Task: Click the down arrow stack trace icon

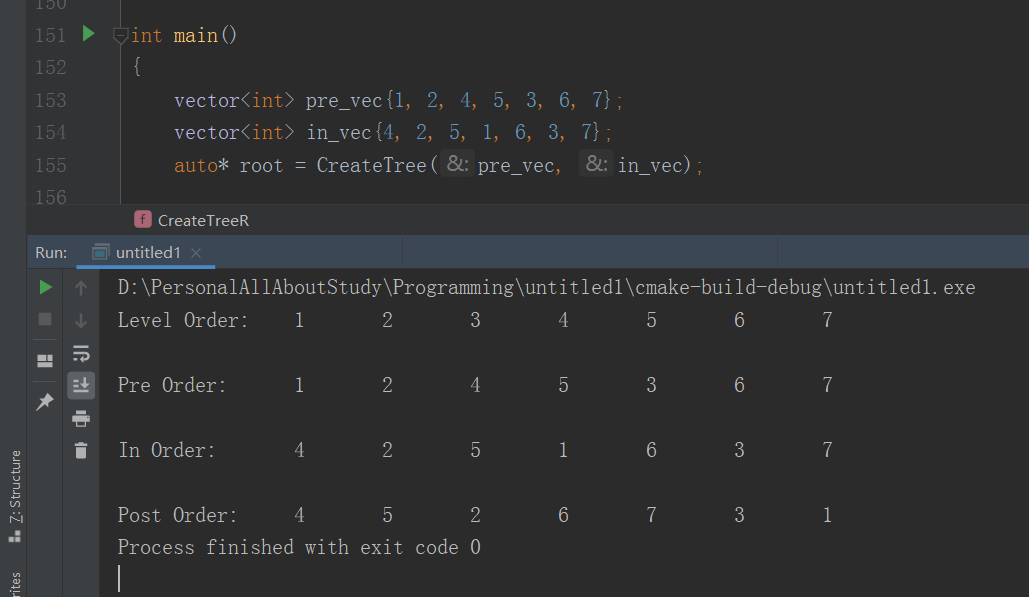Action: click(x=81, y=321)
